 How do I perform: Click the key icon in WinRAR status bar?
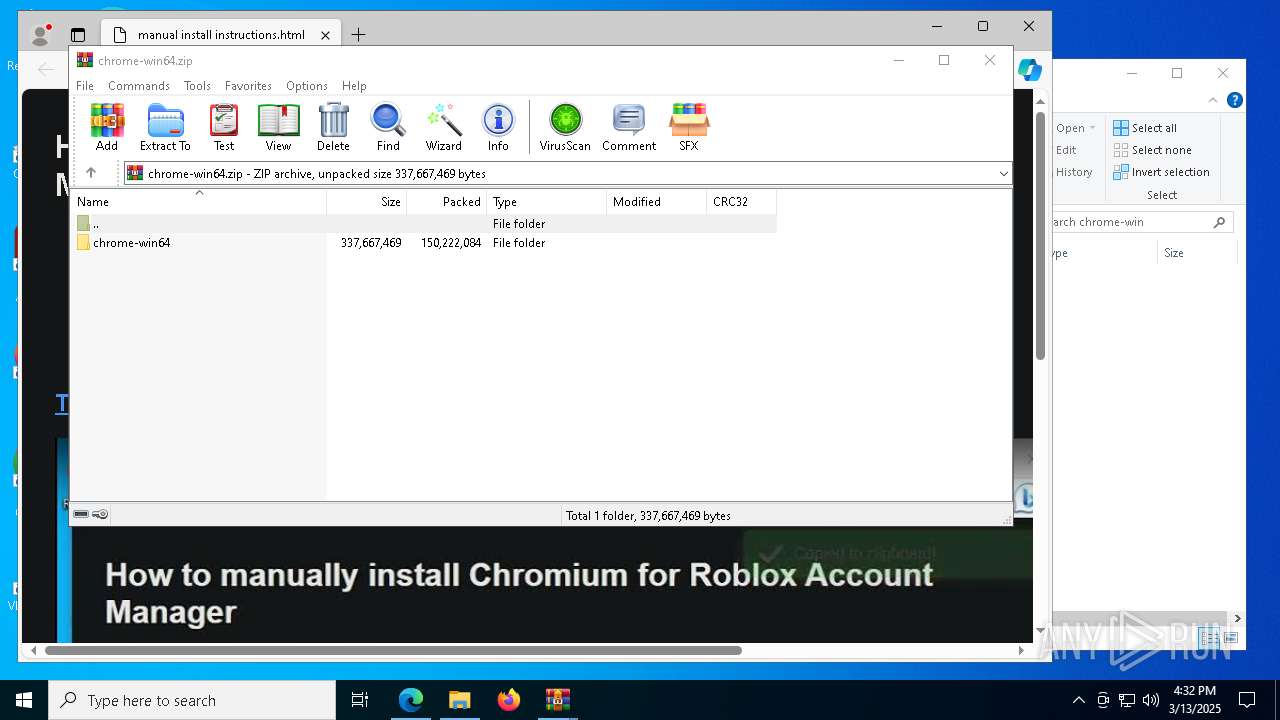[x=100, y=514]
